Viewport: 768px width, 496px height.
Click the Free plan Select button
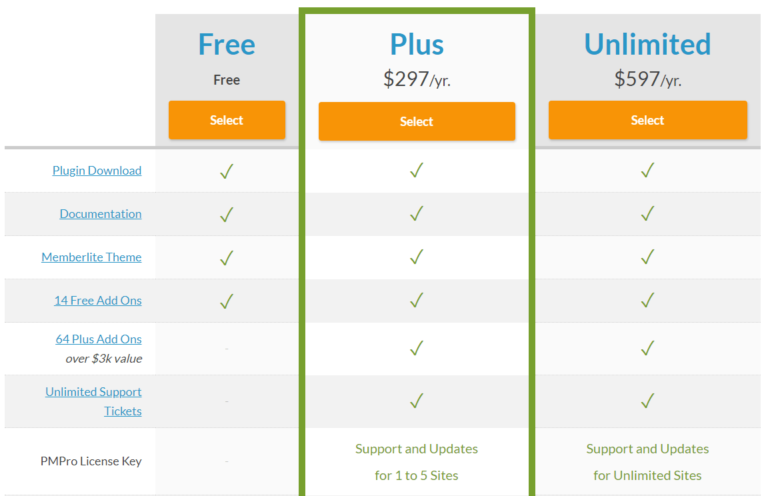pyautogui.click(x=226, y=120)
